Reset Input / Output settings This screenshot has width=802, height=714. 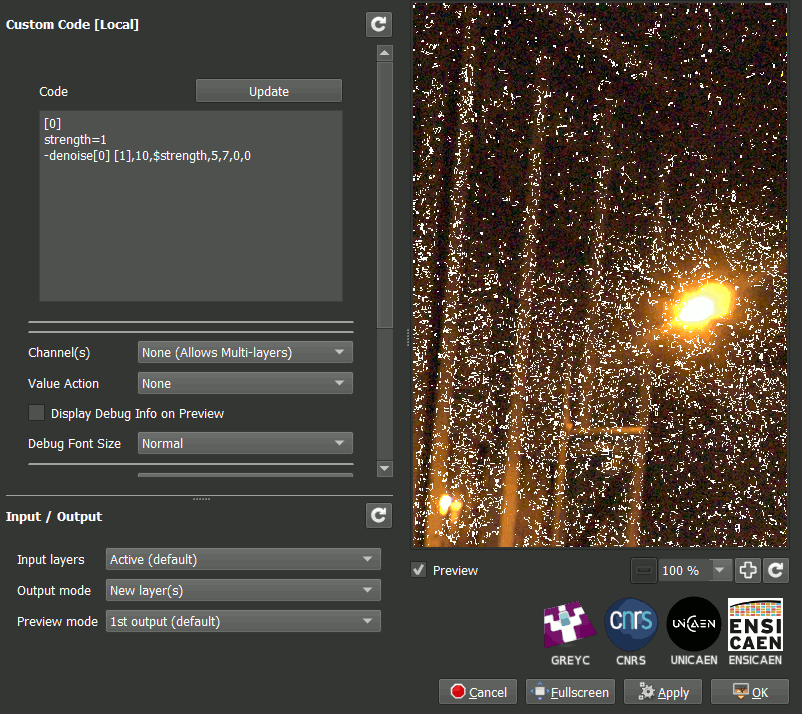click(378, 516)
